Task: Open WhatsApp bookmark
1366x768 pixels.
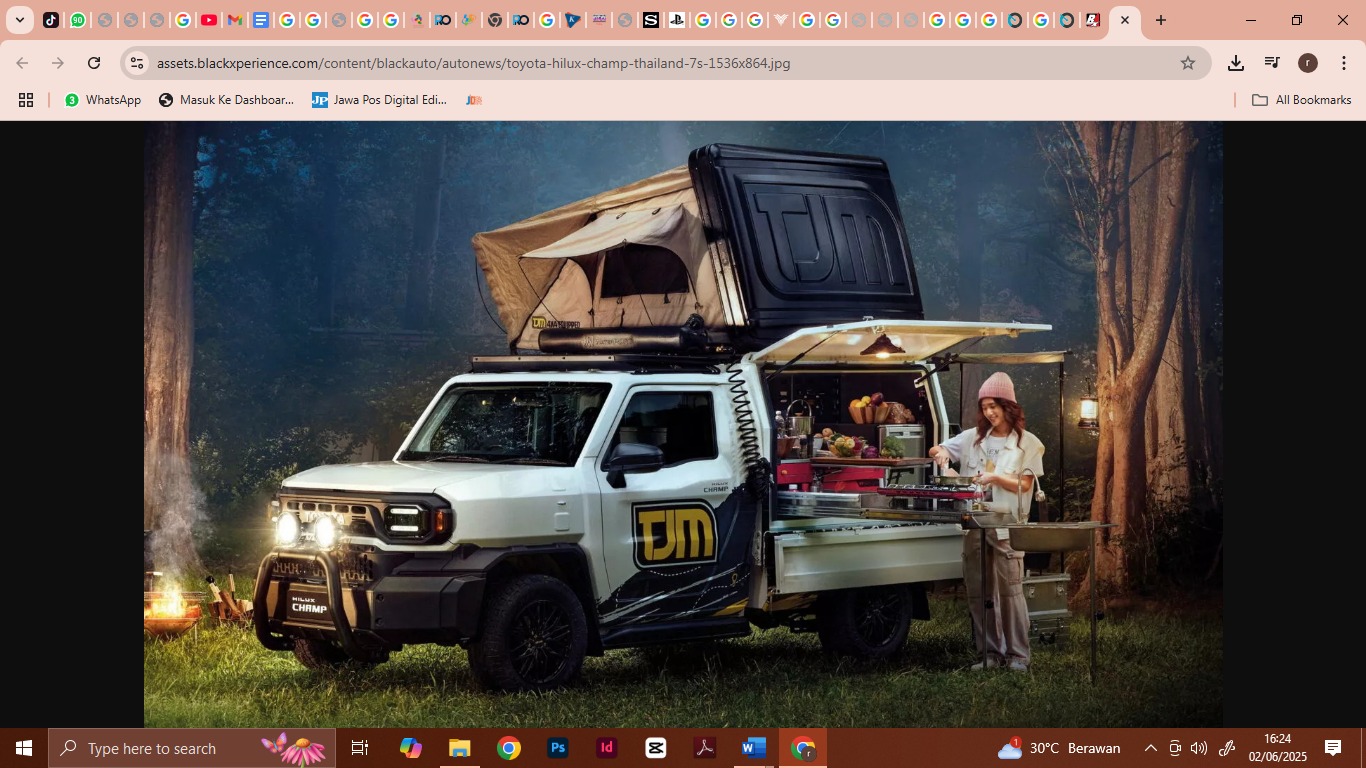Action: coord(103,100)
